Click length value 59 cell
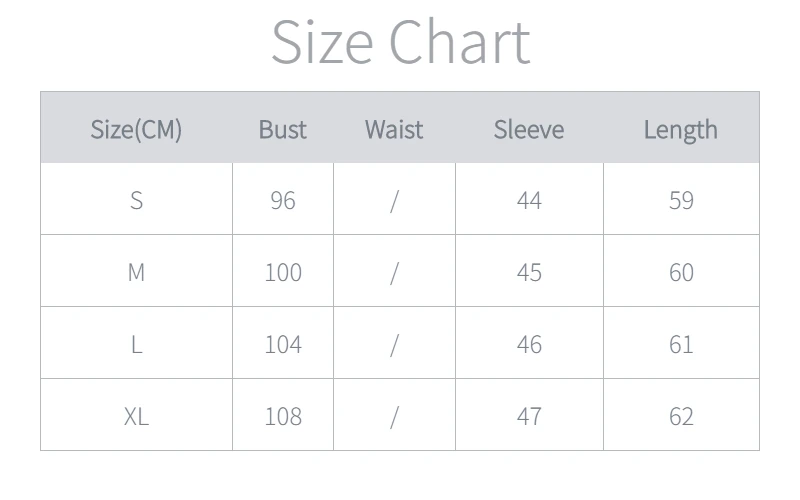The height and width of the screenshot is (500, 800). [x=681, y=200]
